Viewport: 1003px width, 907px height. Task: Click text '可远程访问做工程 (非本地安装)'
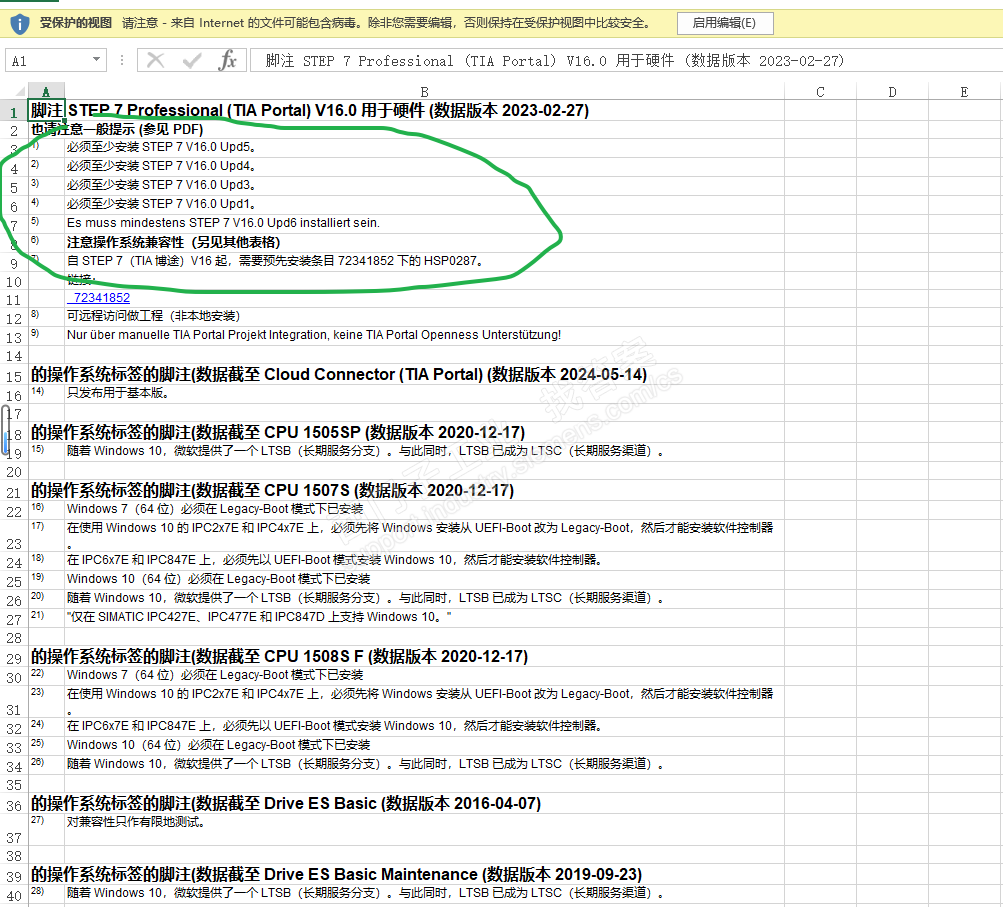[x=154, y=315]
